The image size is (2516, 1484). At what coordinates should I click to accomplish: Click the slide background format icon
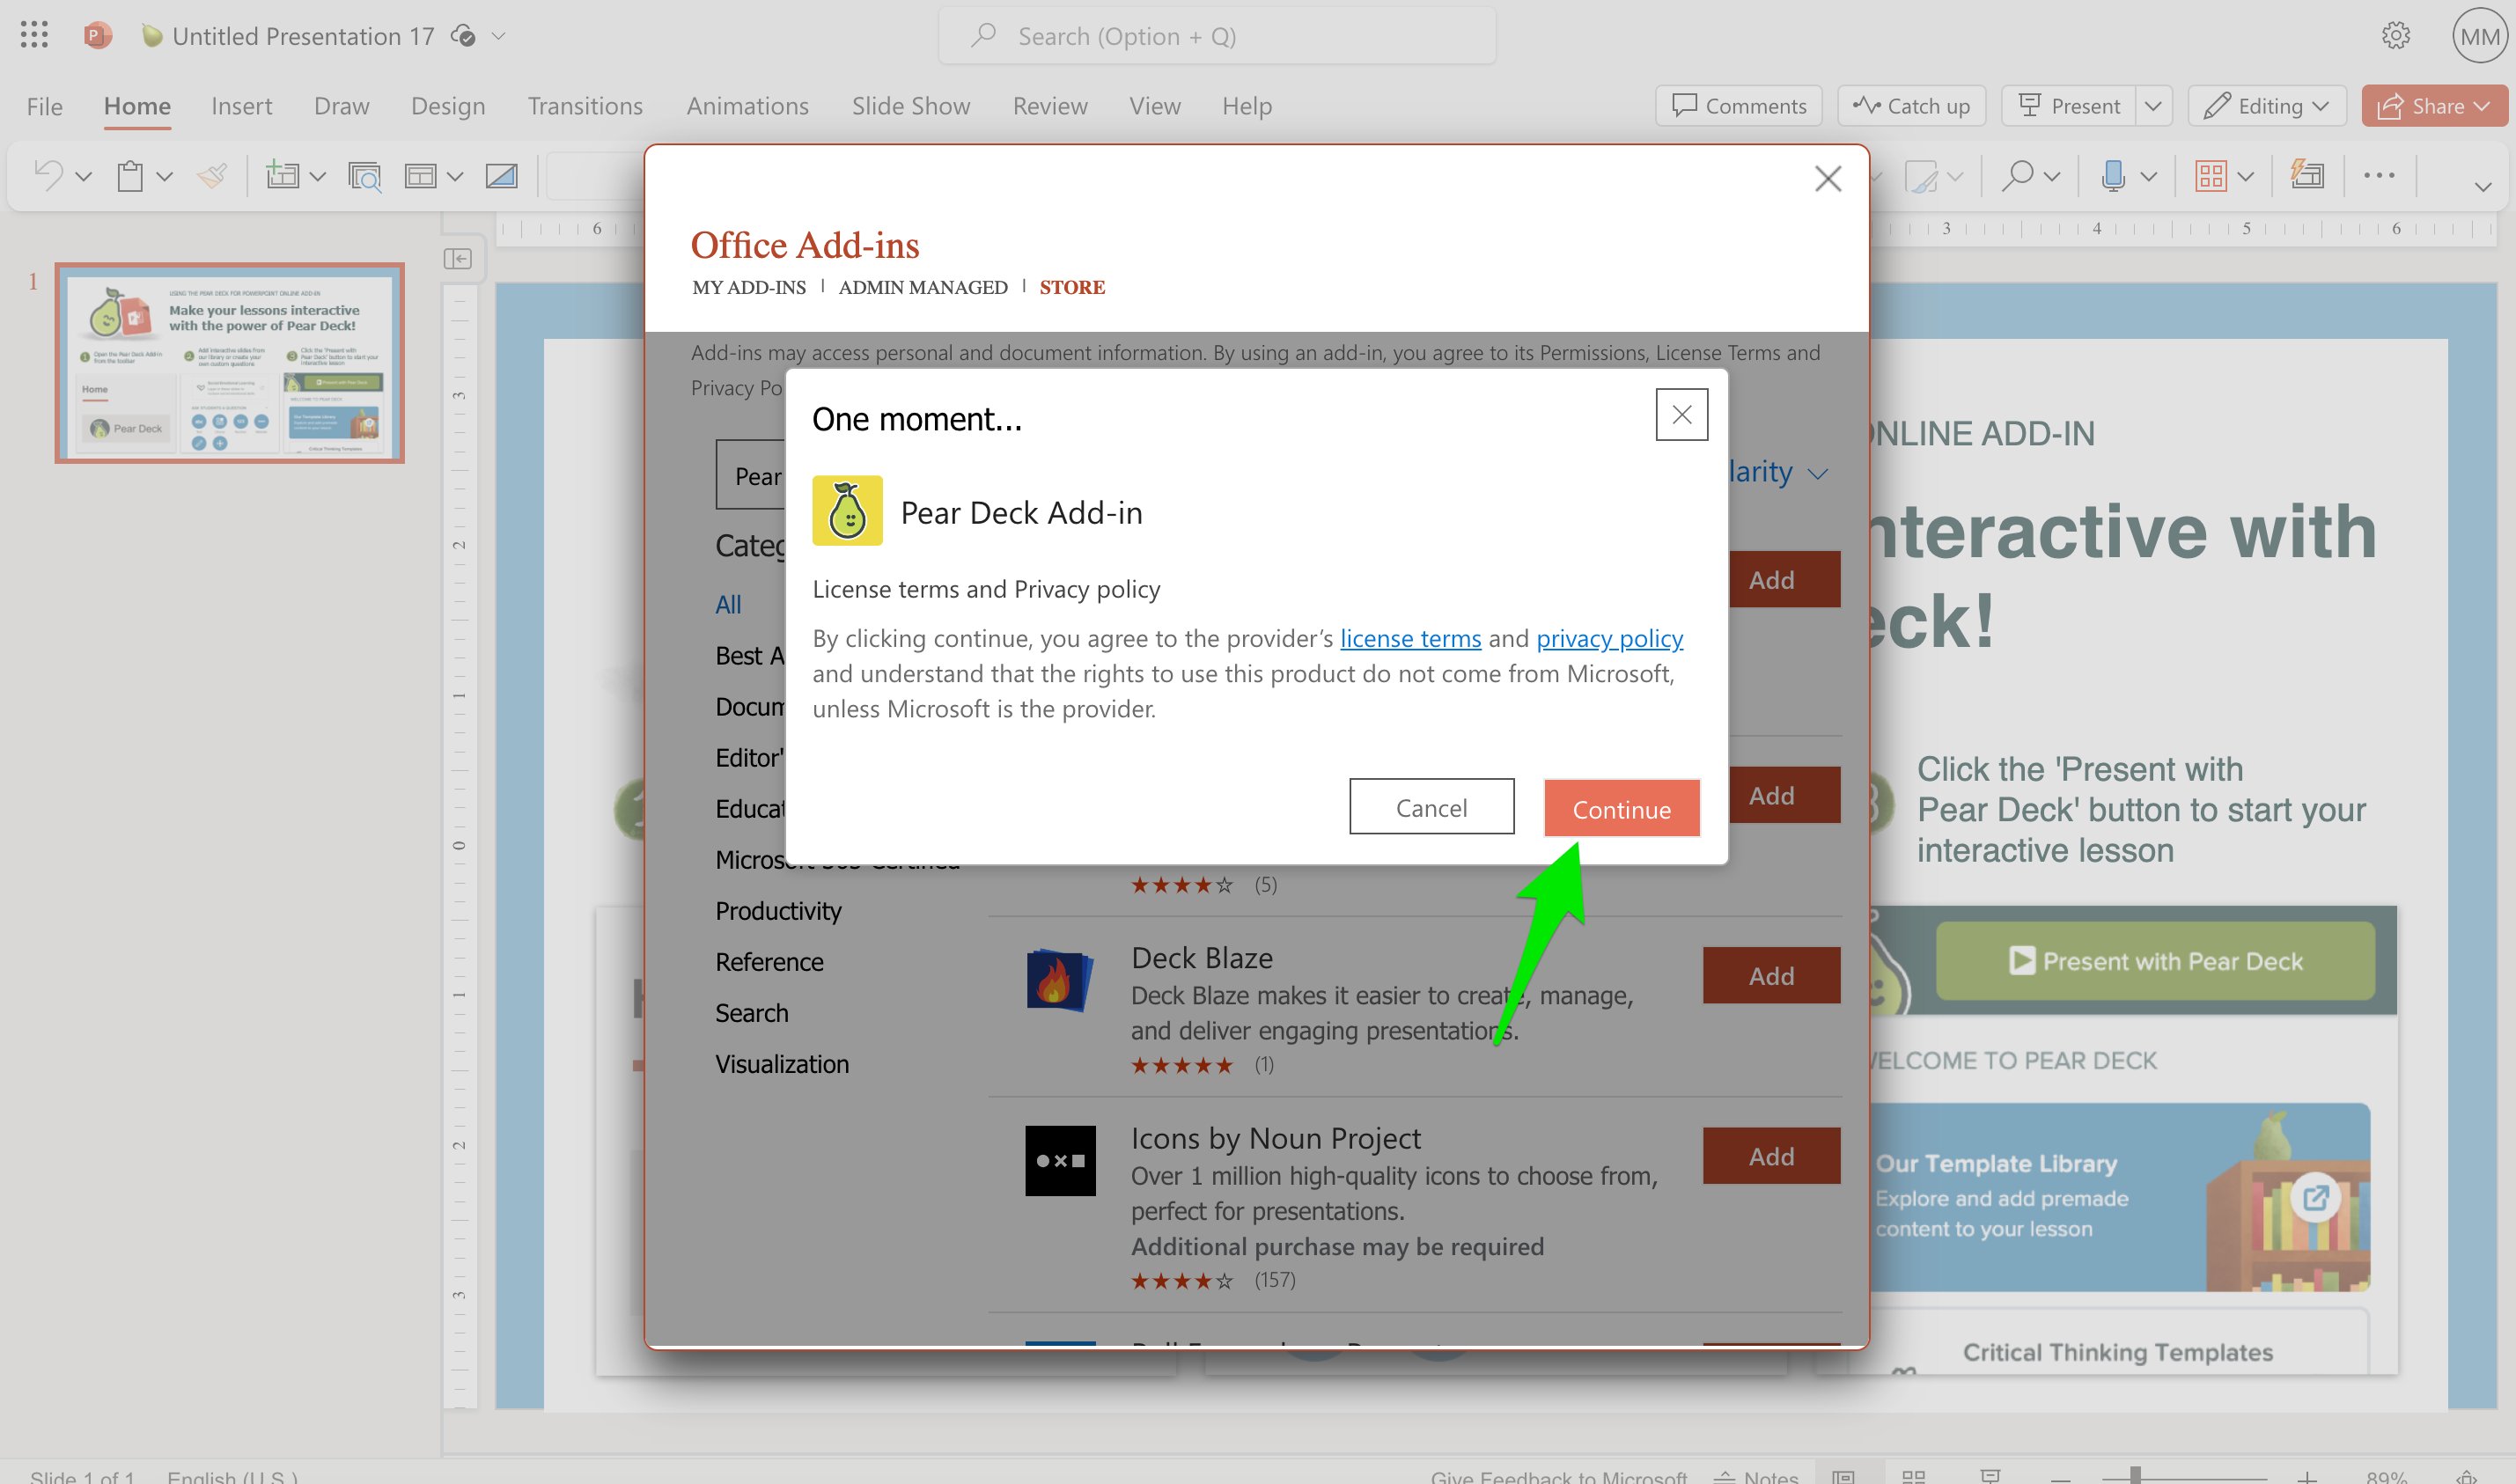click(501, 176)
